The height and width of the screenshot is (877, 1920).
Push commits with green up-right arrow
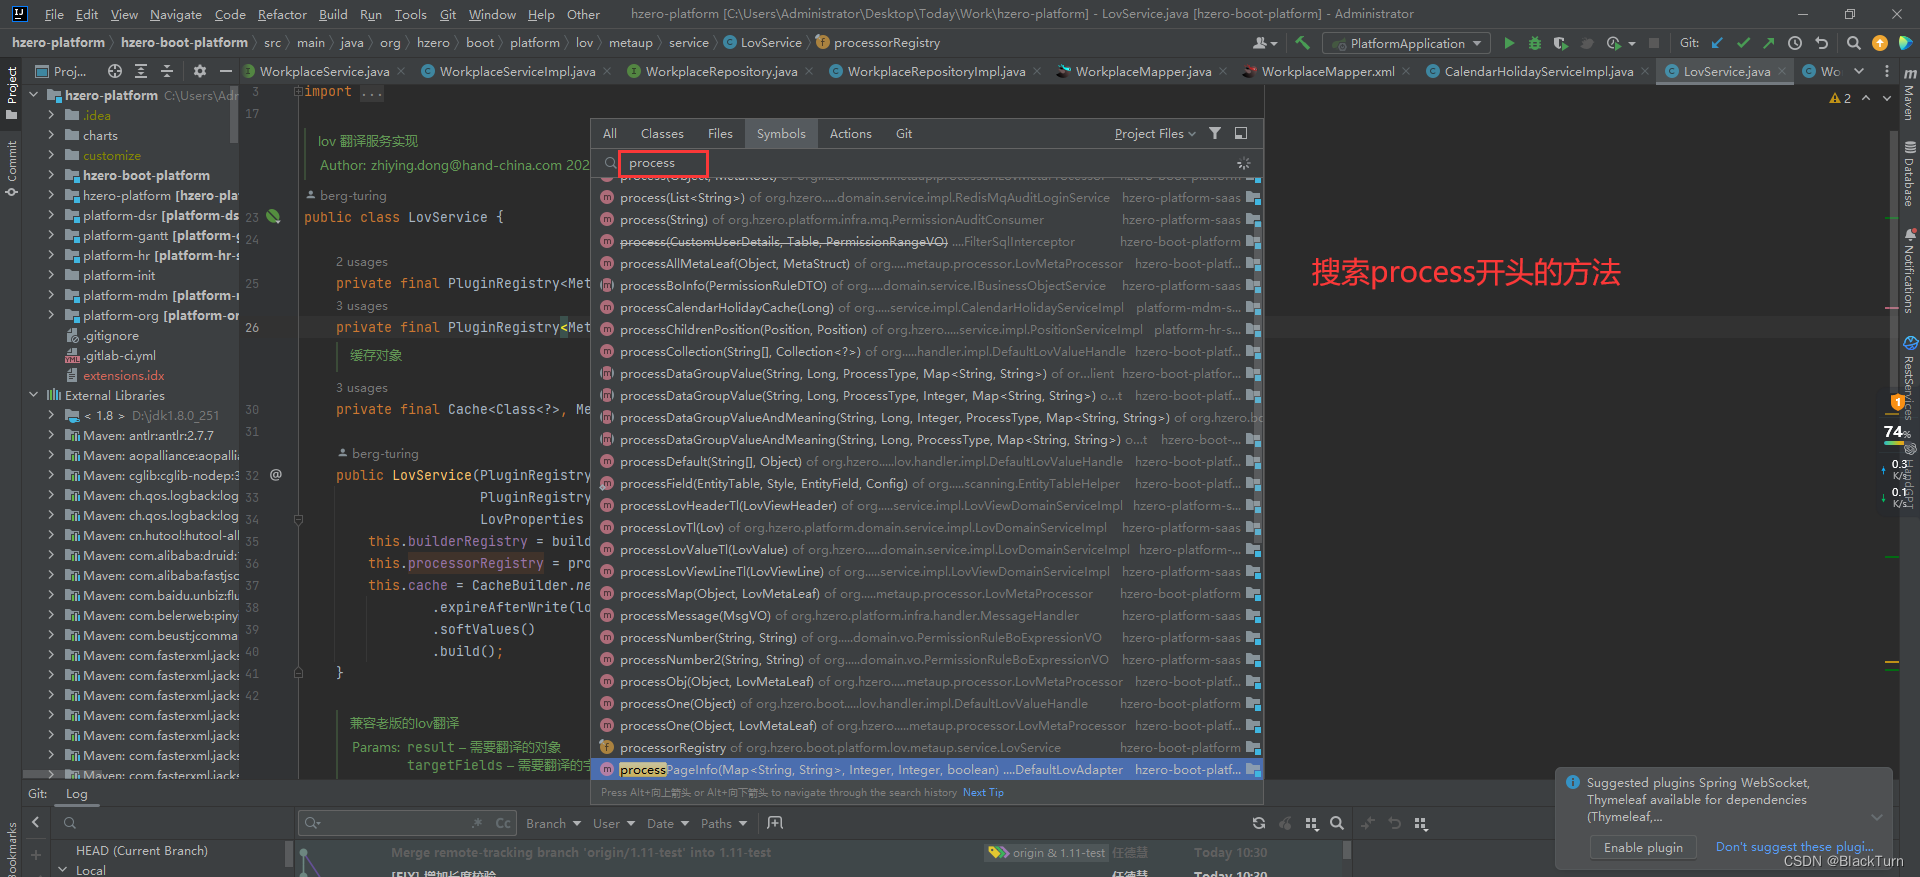tap(1769, 43)
